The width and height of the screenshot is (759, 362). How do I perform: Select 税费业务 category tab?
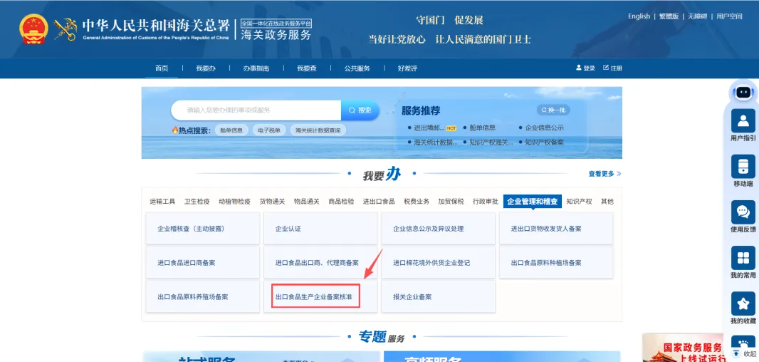pos(417,201)
